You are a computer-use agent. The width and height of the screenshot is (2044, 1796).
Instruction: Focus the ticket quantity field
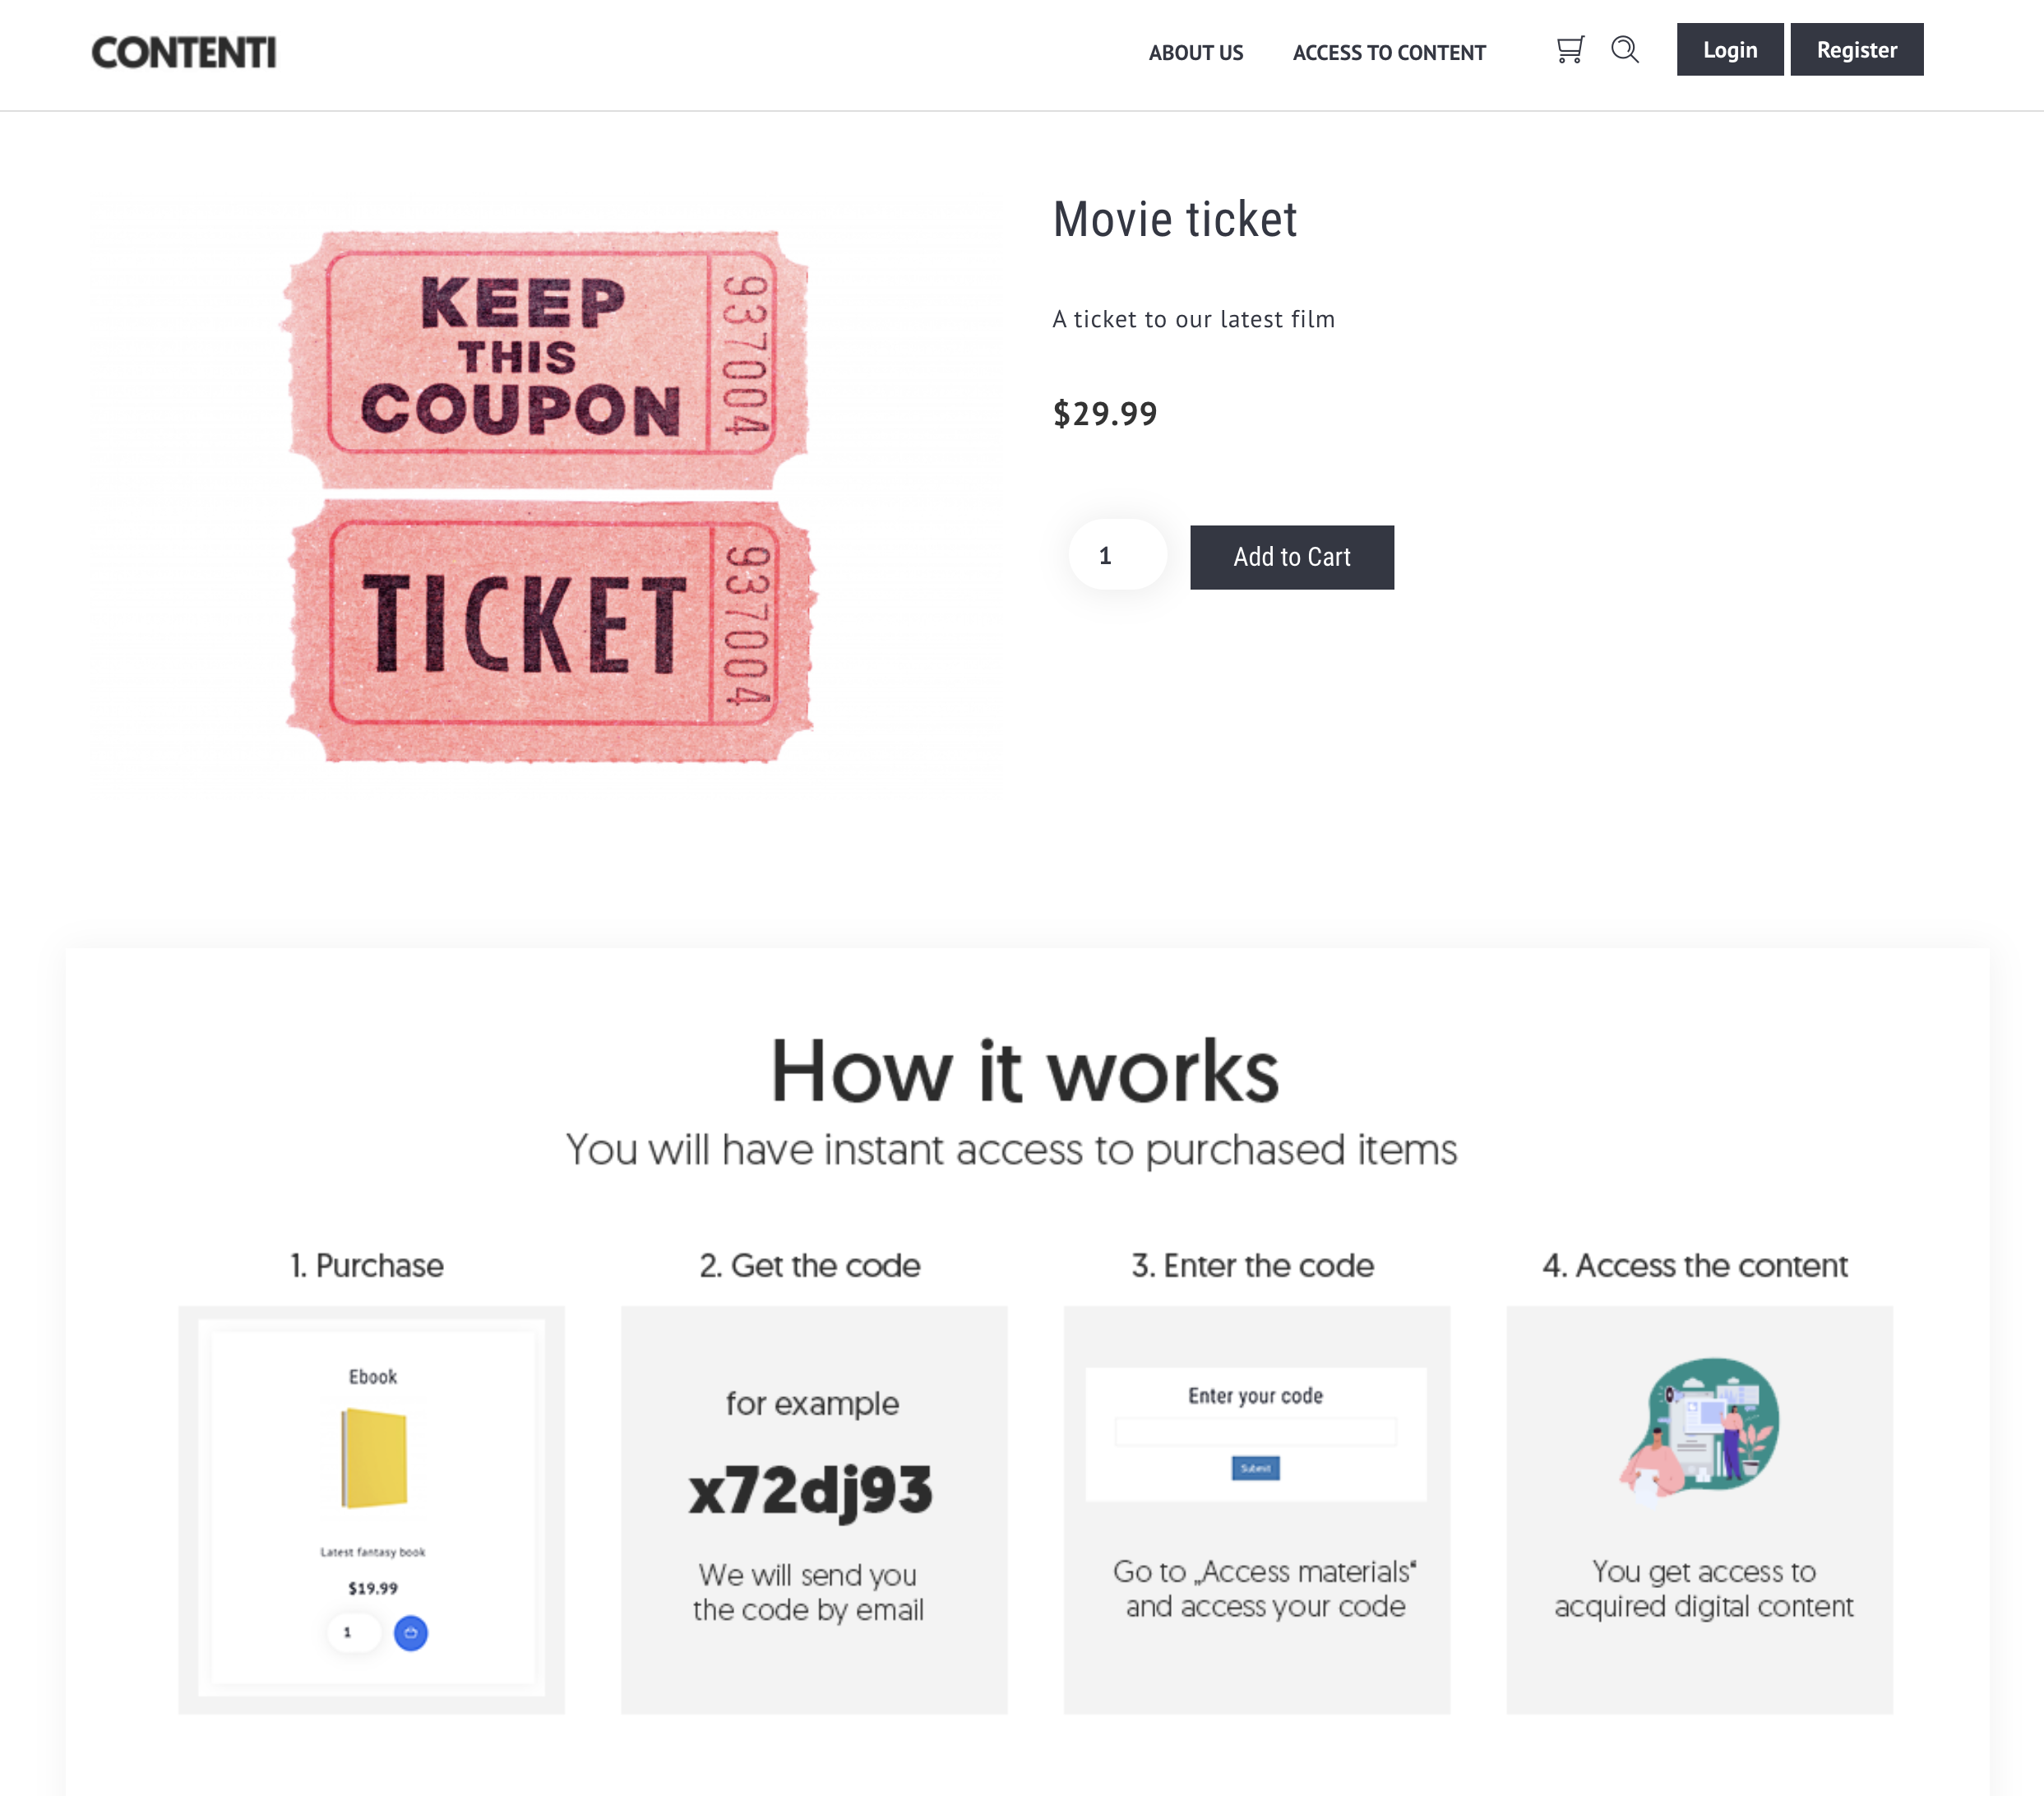[x=1117, y=555]
